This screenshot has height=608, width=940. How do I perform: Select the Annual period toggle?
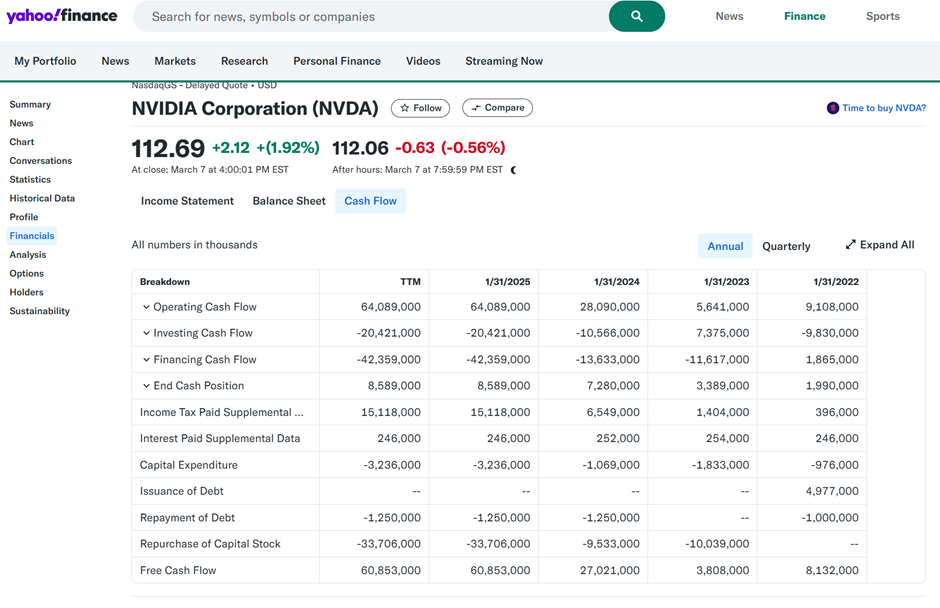point(725,246)
